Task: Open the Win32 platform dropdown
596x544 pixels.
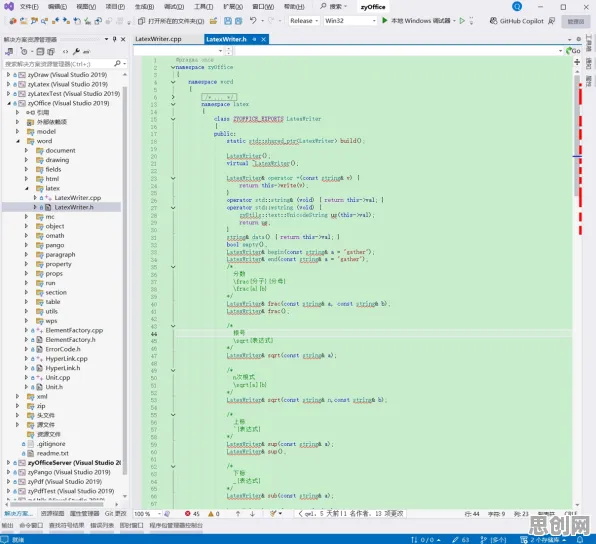Action: click(x=350, y=21)
